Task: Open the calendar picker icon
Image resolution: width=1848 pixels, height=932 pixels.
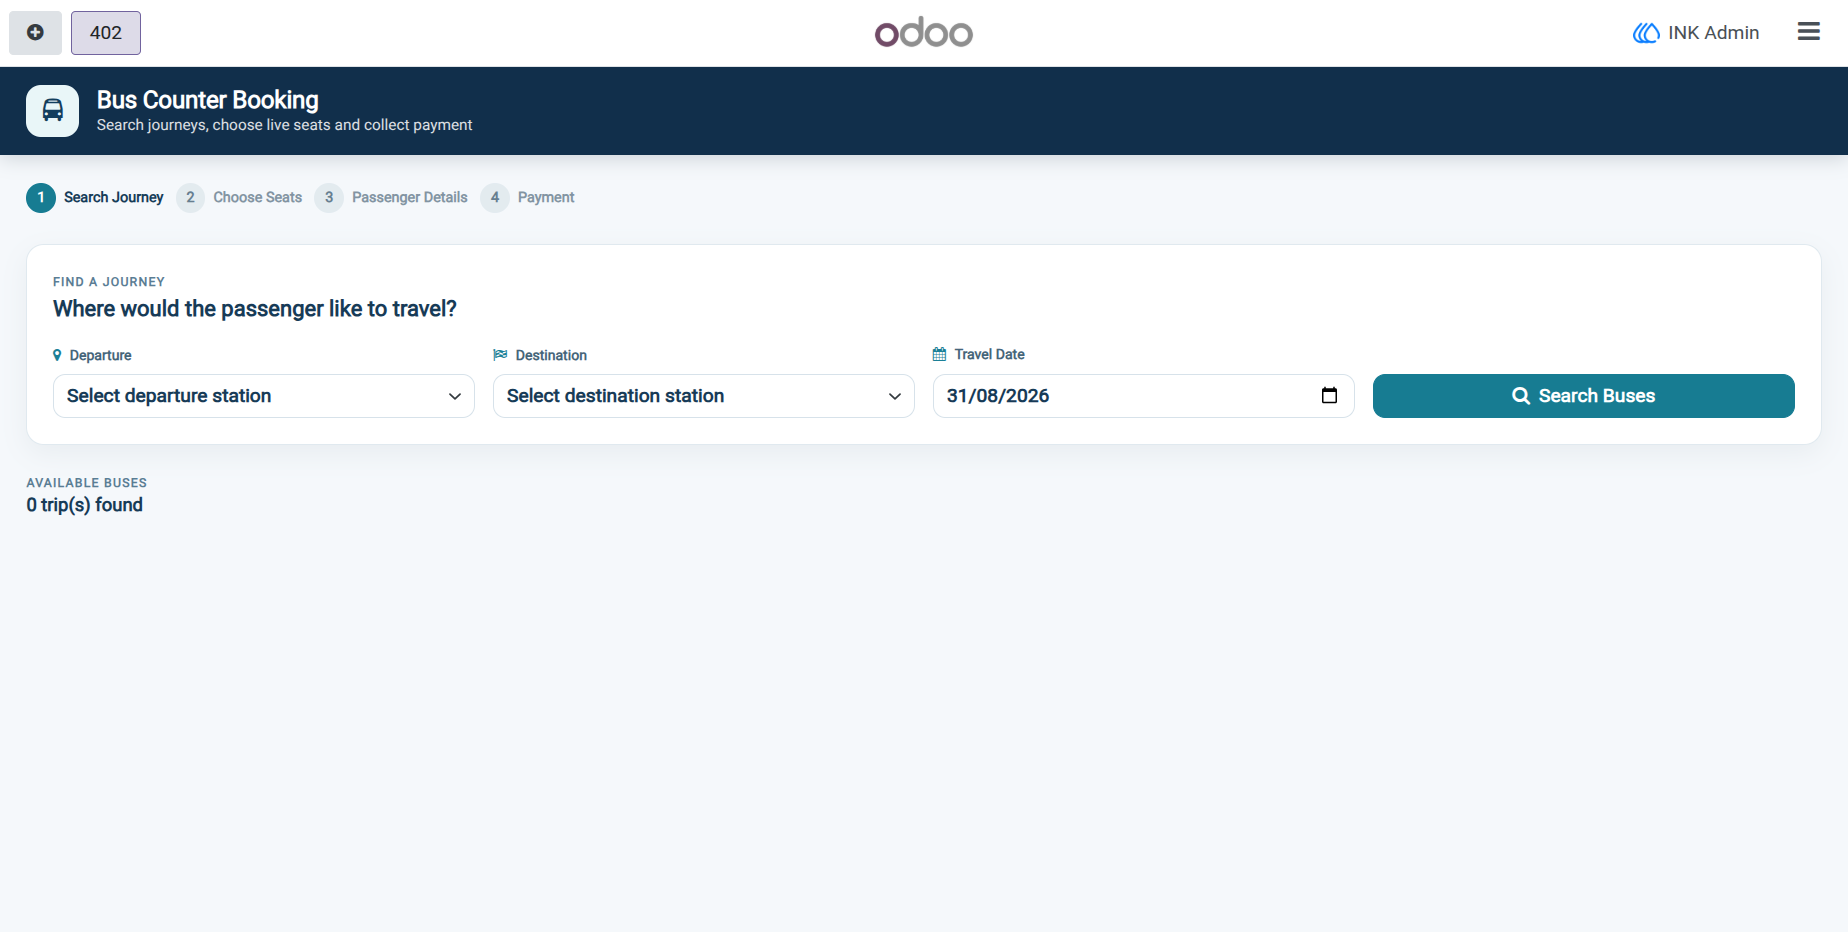Action: pyautogui.click(x=1329, y=396)
